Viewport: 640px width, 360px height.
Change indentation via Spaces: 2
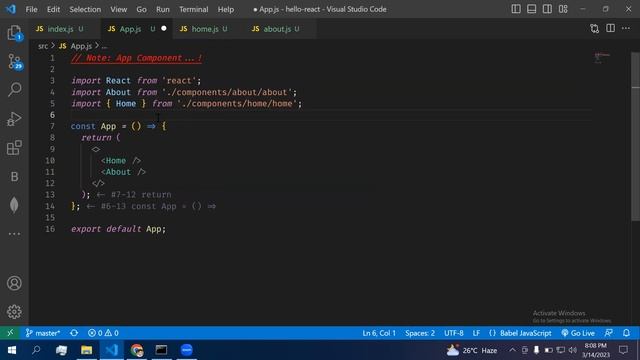point(420,333)
